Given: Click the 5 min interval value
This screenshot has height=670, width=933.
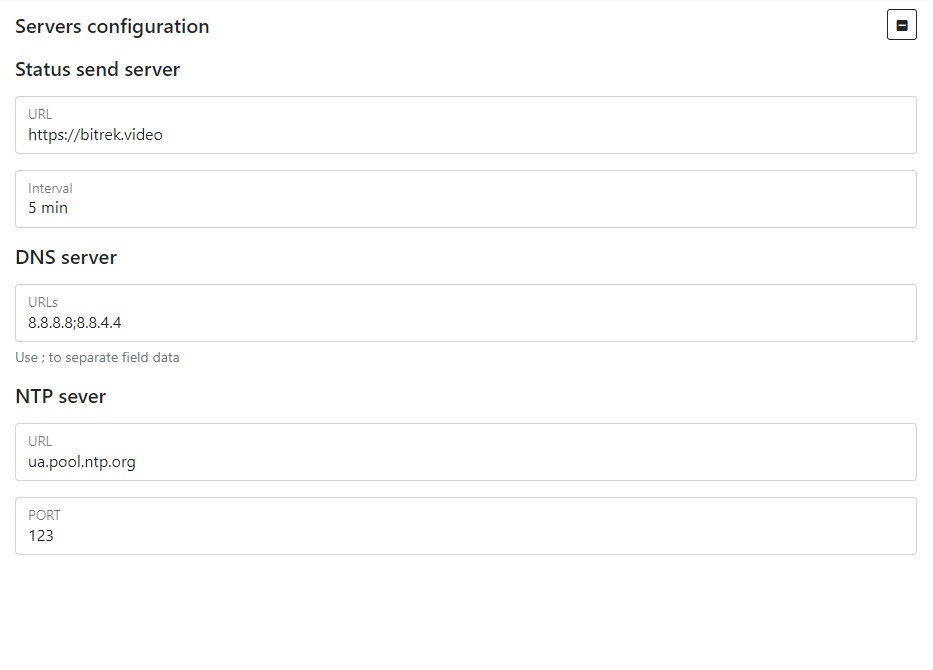Looking at the screenshot, I should pos(48,208).
